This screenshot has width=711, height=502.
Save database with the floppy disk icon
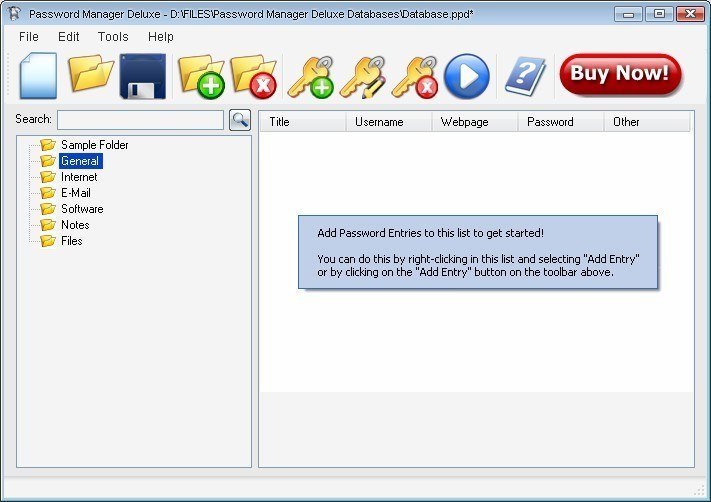142,76
